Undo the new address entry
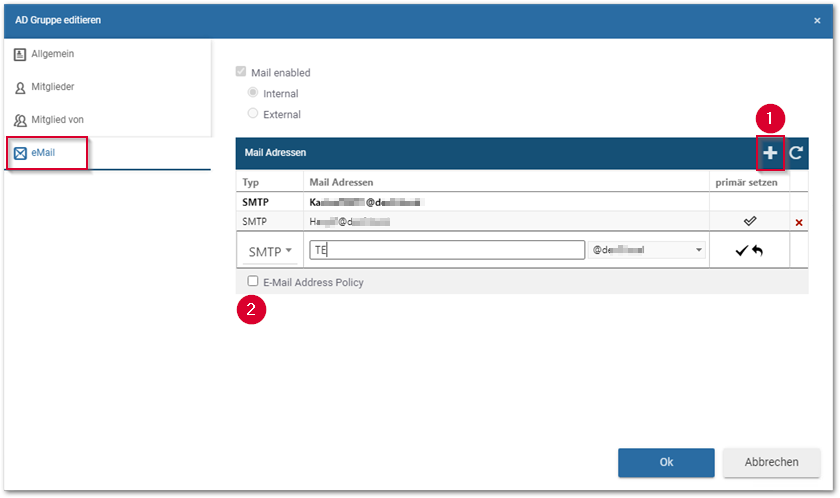 tap(758, 250)
